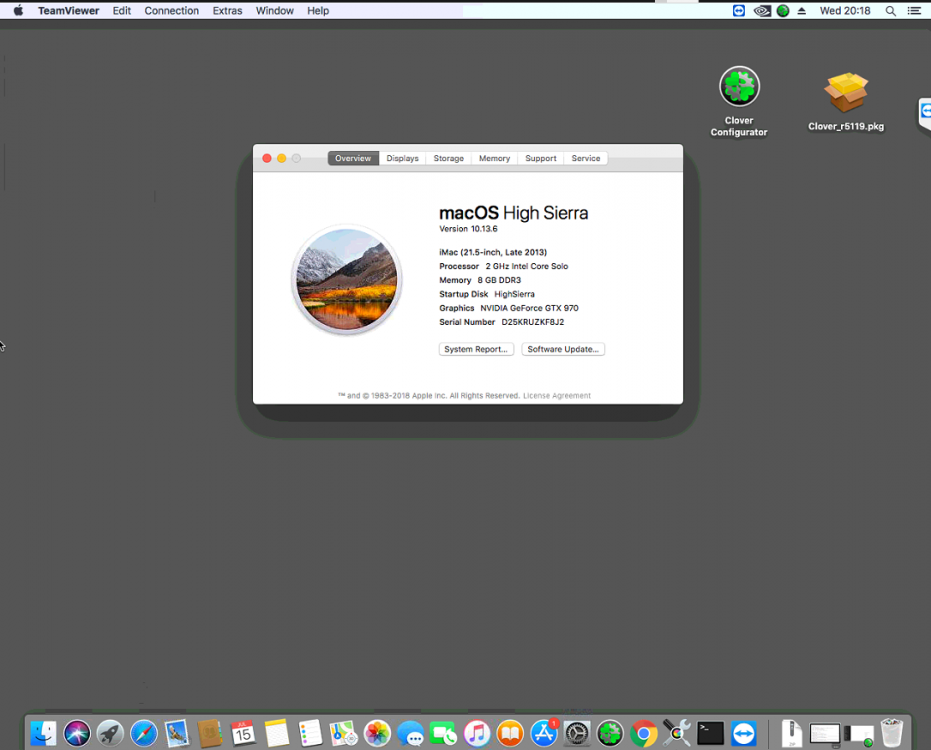931x750 pixels.
Task: Click NVIDIA driver menu bar icon
Action: 762,11
